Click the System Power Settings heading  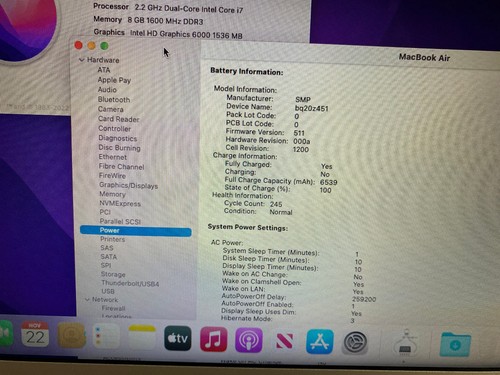pos(248,227)
